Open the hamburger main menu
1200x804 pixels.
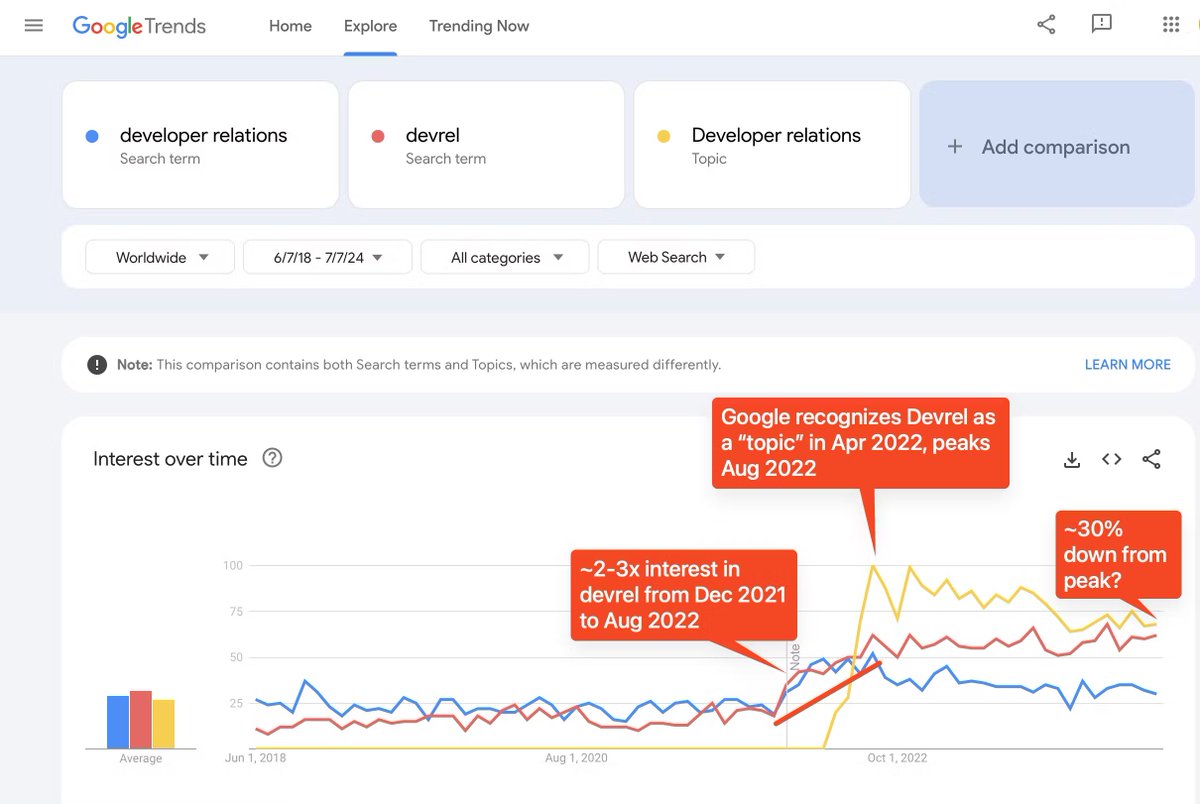click(34, 26)
